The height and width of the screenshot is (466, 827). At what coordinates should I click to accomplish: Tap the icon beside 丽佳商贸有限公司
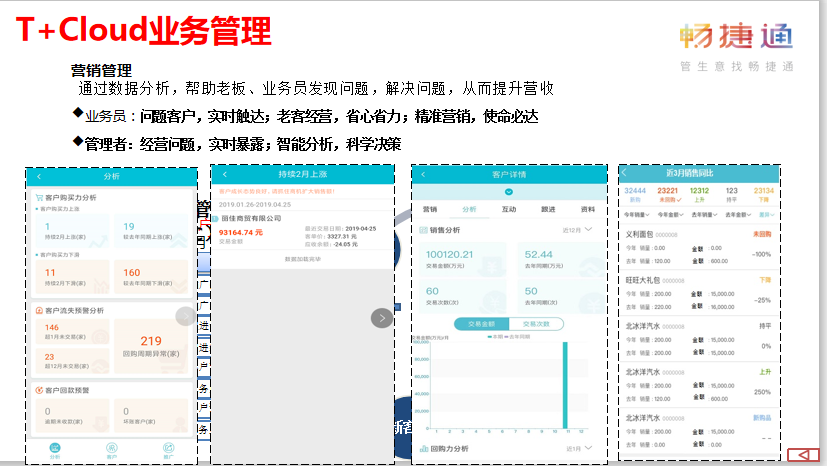pyautogui.click(x=215, y=218)
